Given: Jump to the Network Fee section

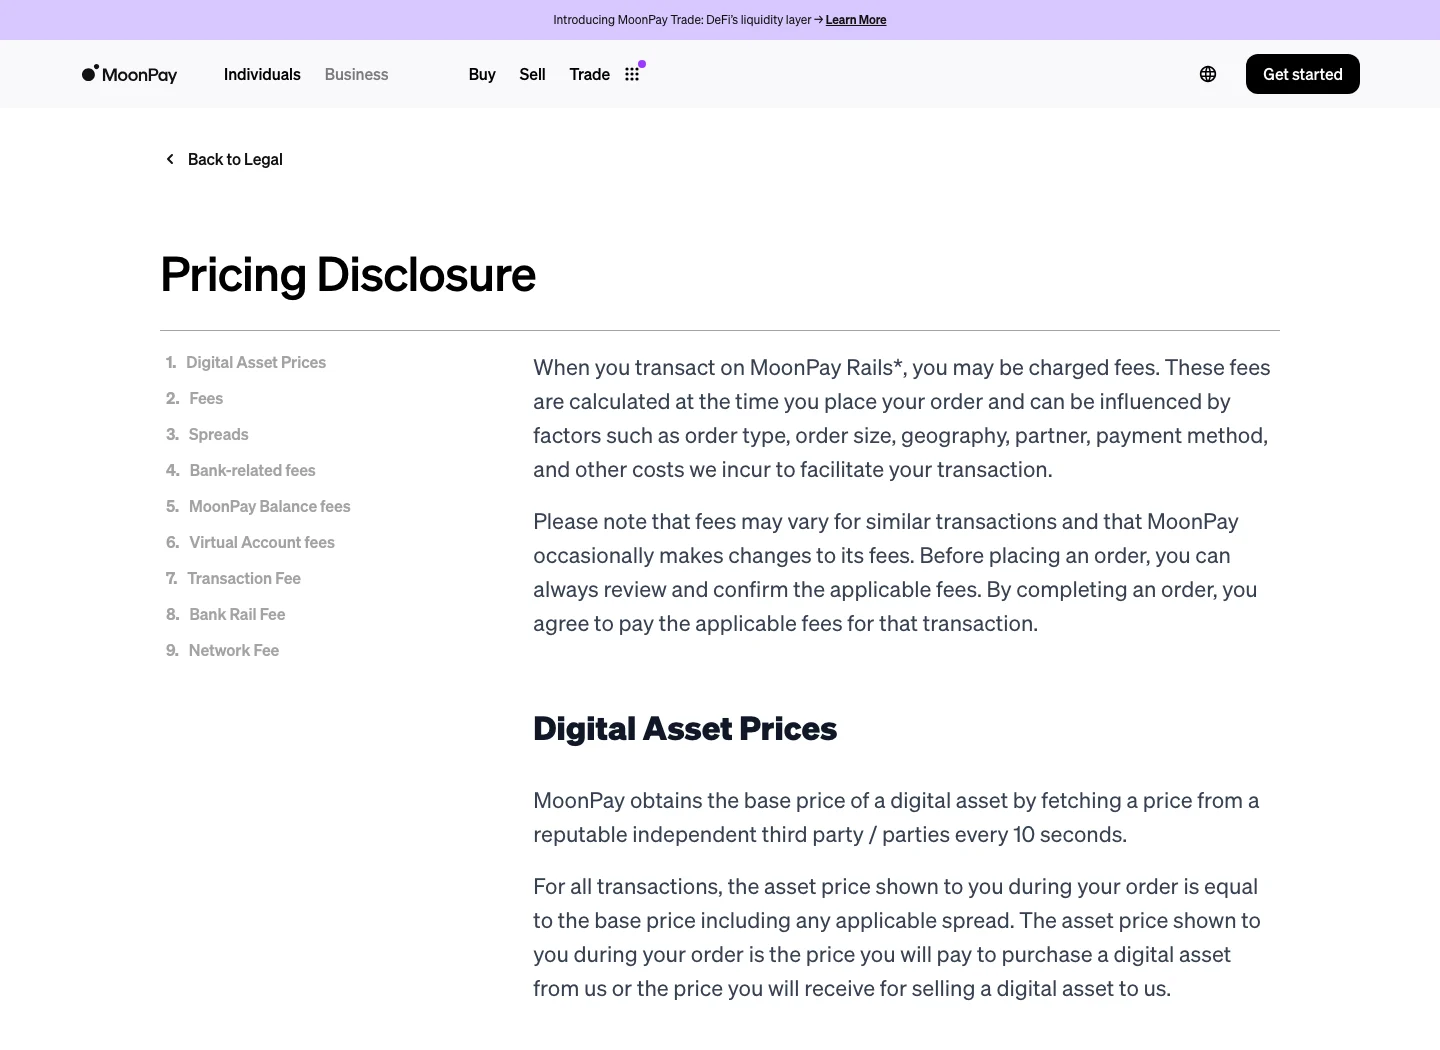Looking at the screenshot, I should 234,650.
